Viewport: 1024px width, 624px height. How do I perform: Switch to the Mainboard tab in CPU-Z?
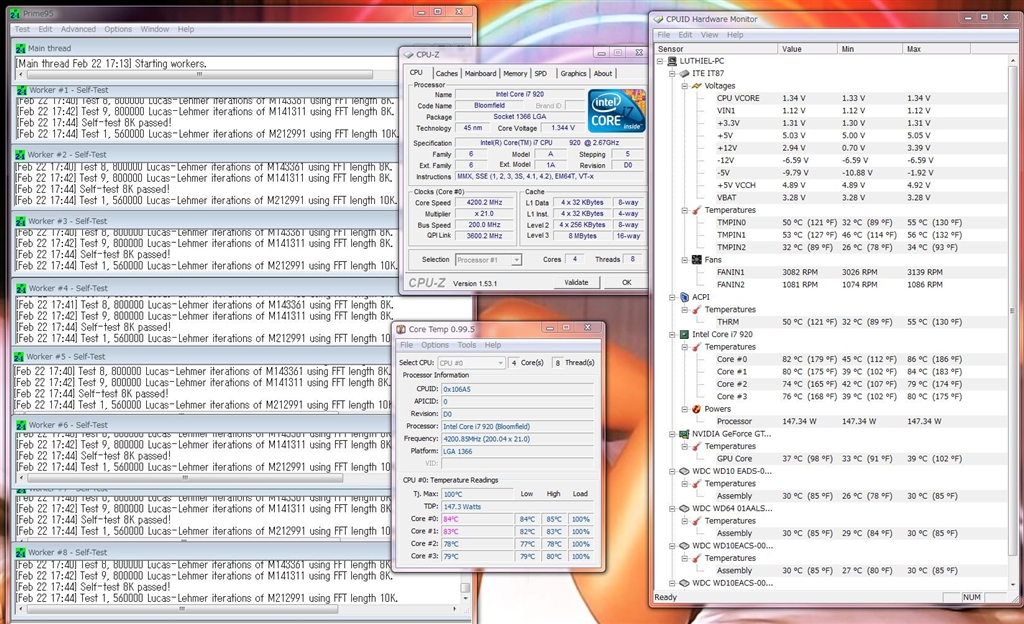click(x=481, y=74)
